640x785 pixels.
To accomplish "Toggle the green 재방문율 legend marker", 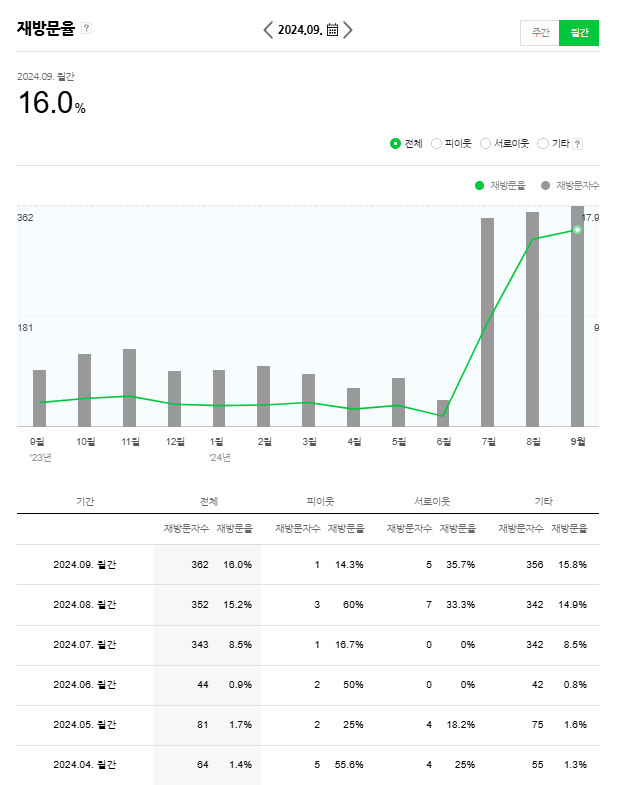I will tap(479, 185).
